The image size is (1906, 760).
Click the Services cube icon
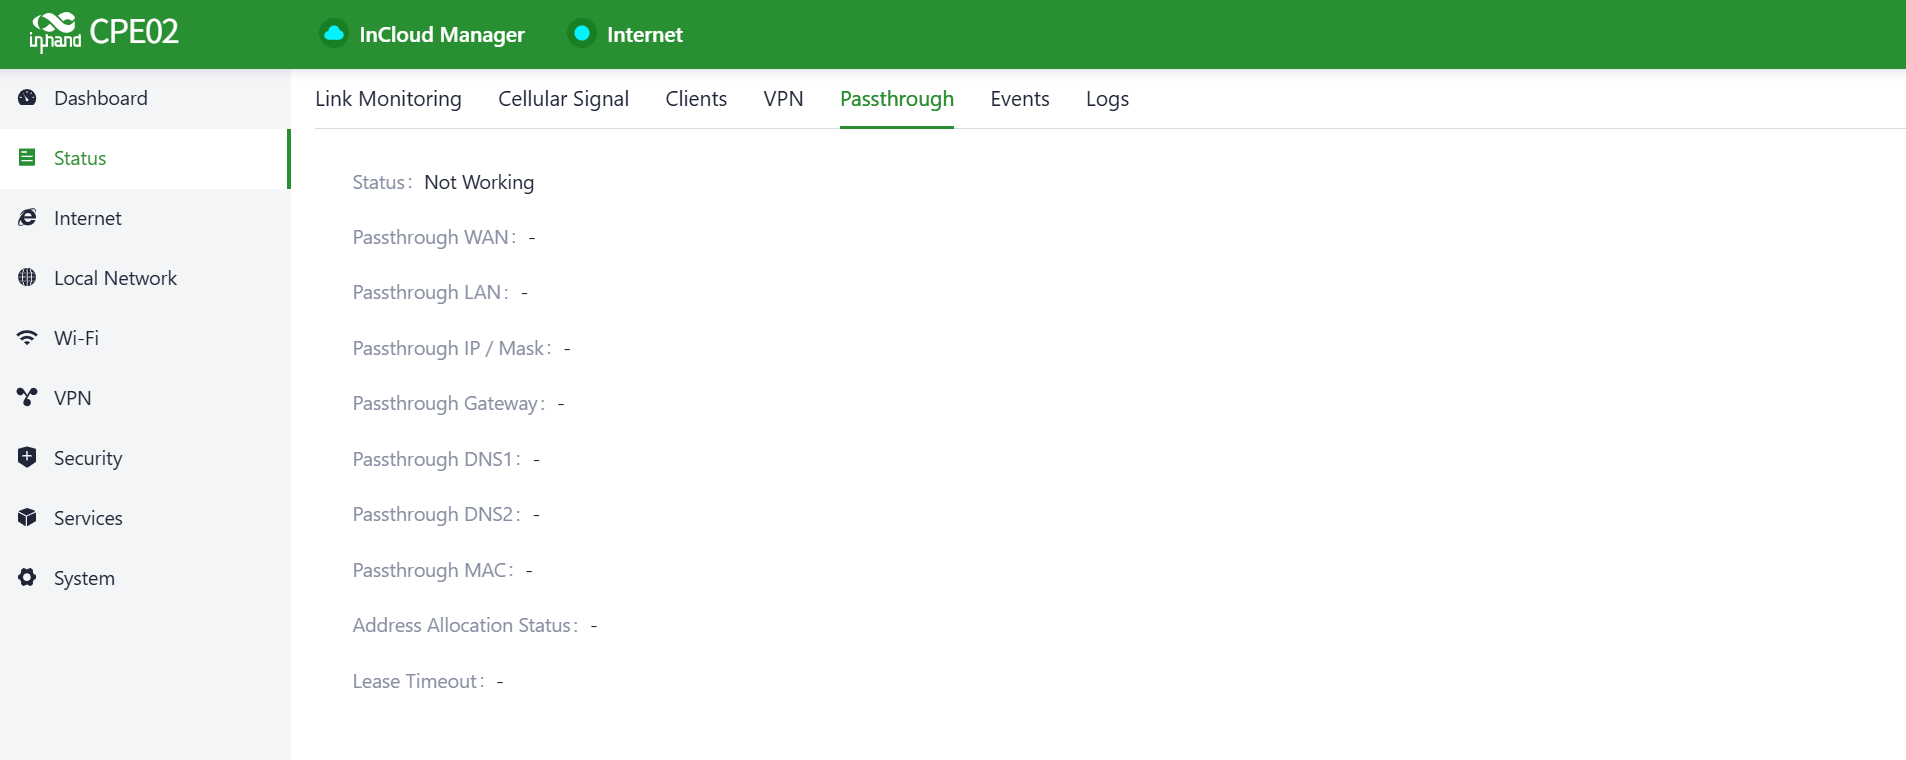(x=28, y=518)
